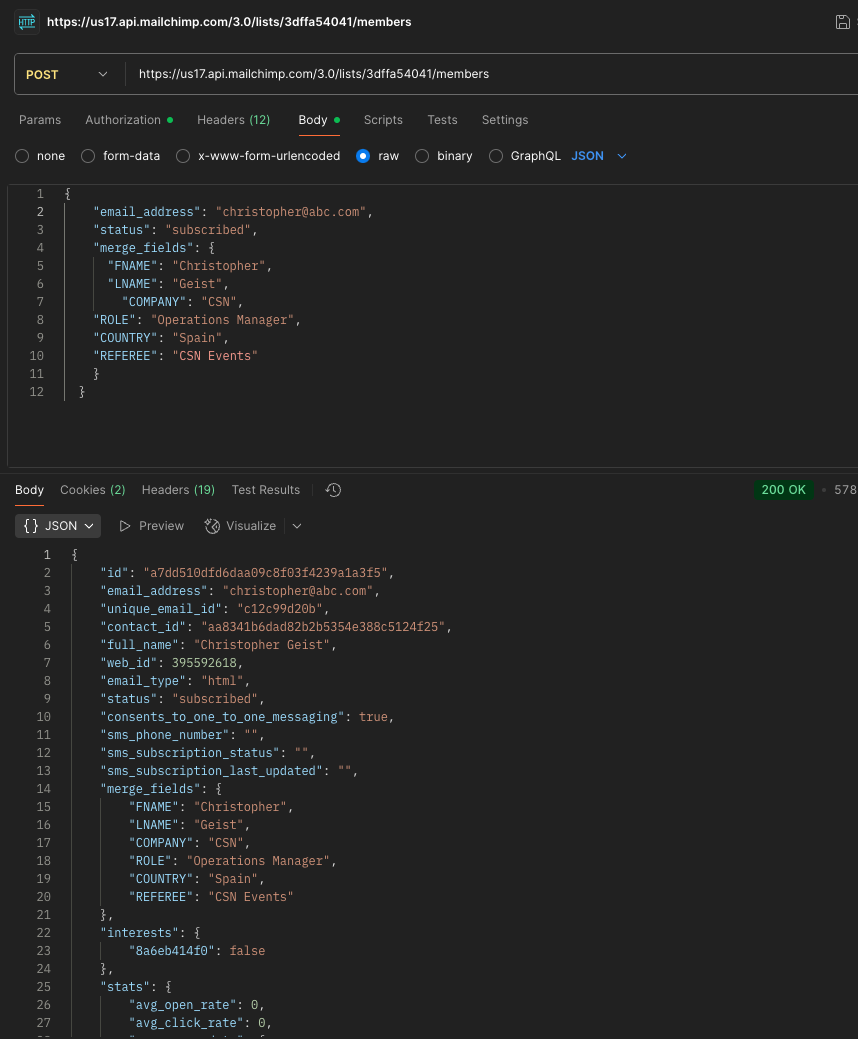Pick the GraphQL body radio button
This screenshot has height=1039, width=858.
tap(496, 156)
